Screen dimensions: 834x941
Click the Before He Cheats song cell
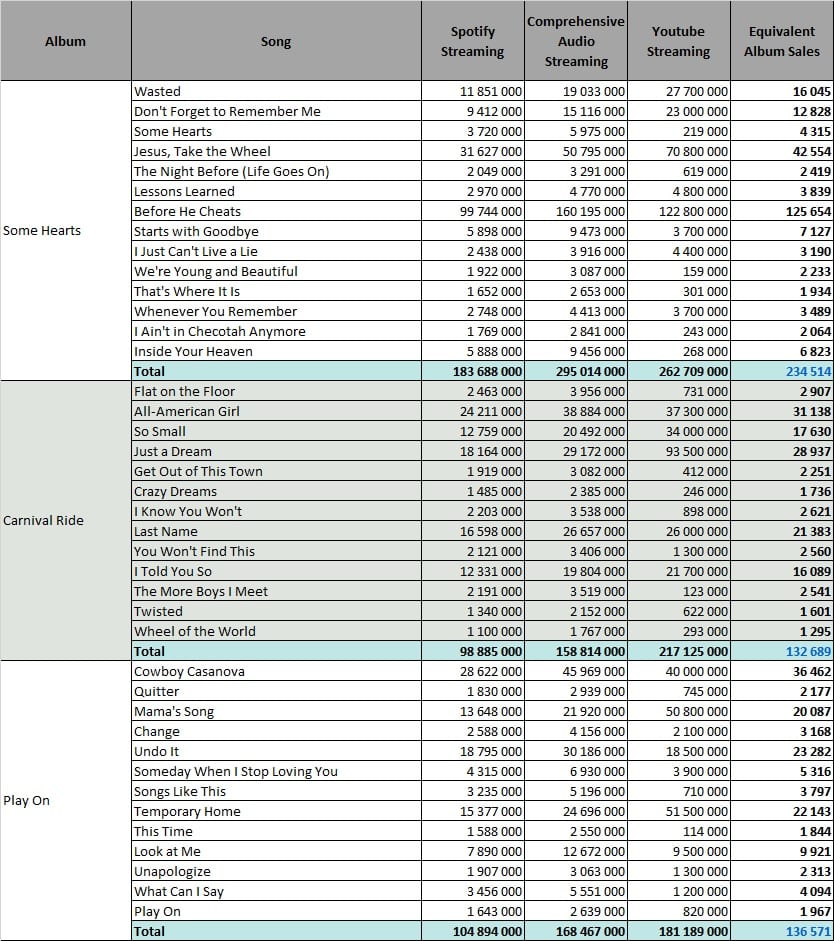(x=276, y=211)
